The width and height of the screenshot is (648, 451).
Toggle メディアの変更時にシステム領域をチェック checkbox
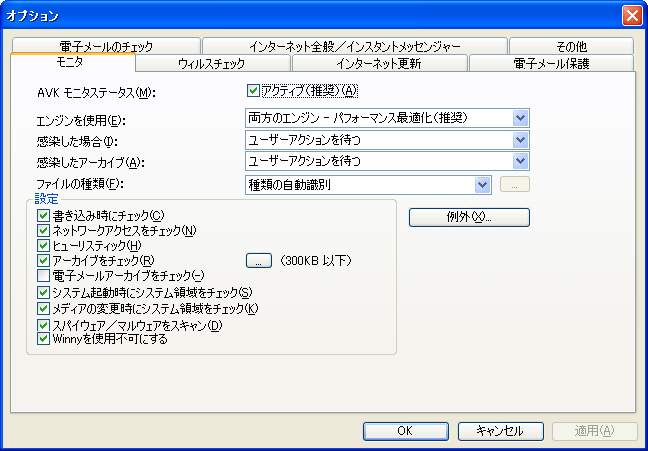point(43,308)
